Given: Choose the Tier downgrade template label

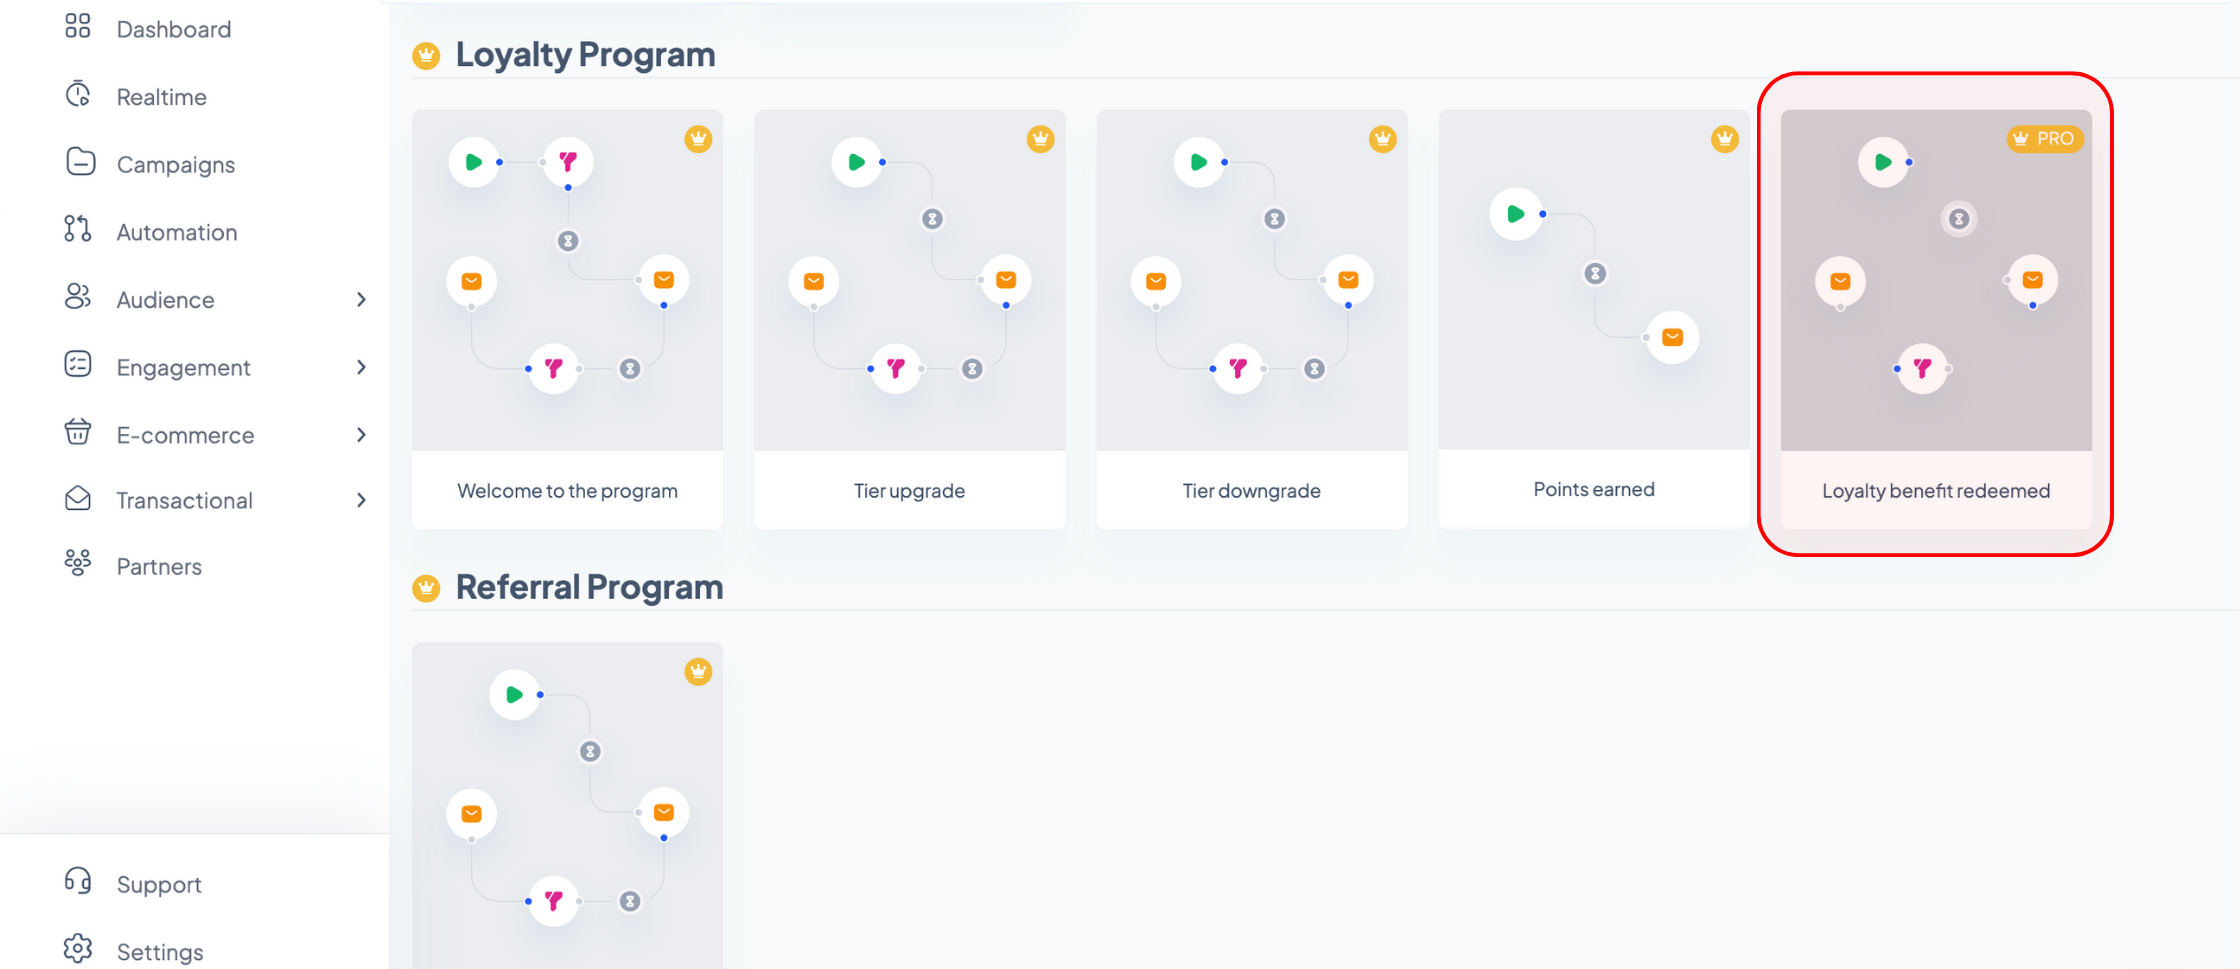Looking at the screenshot, I should point(1251,491).
